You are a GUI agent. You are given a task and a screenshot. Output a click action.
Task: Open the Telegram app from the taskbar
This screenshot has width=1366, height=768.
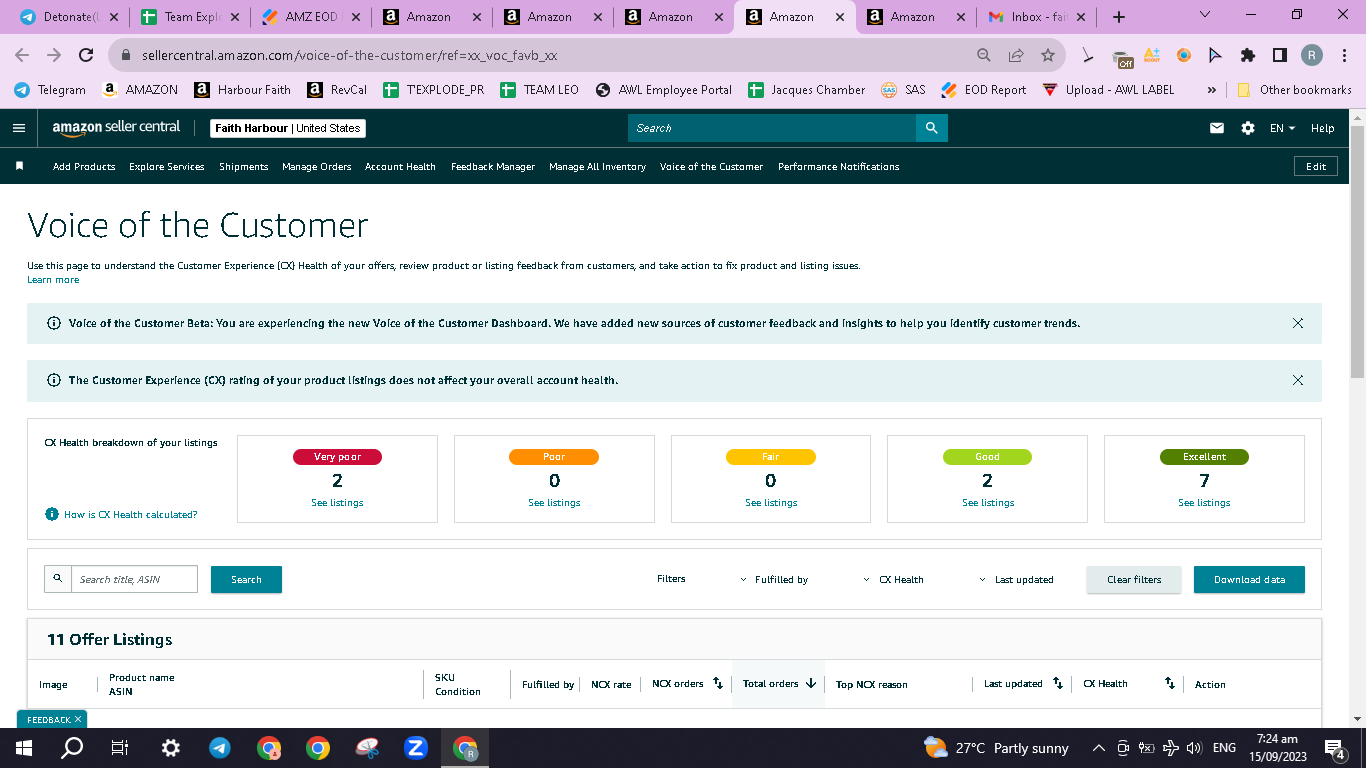tap(219, 747)
